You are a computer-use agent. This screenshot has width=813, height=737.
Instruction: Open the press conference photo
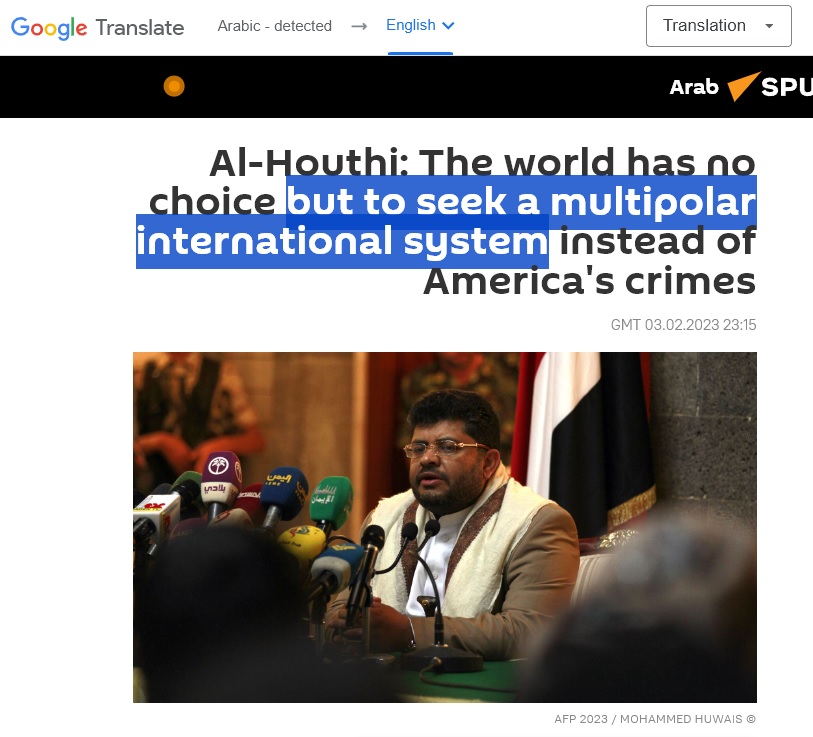click(x=445, y=527)
